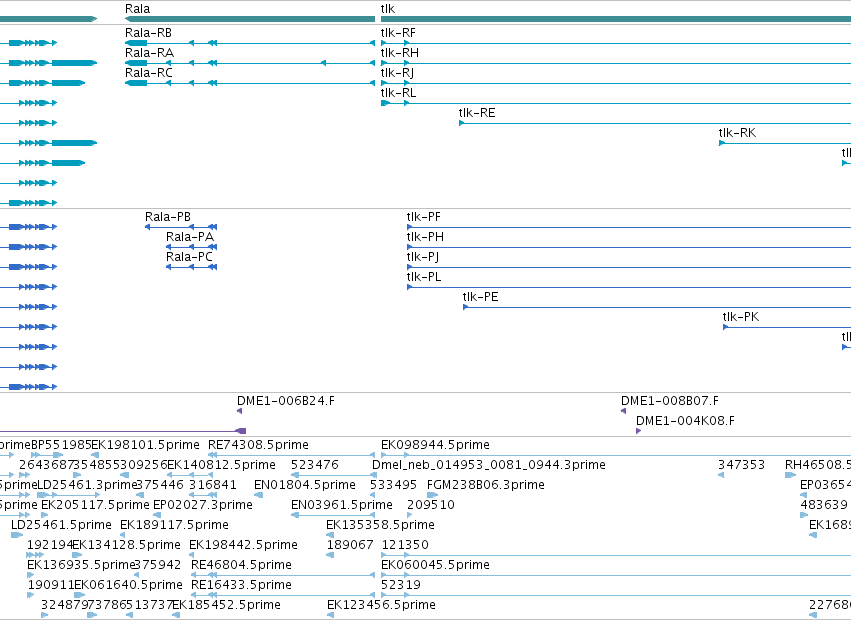Click the thick teal tlk gene bar
Screen dimensions: 851x620
[616, 19]
